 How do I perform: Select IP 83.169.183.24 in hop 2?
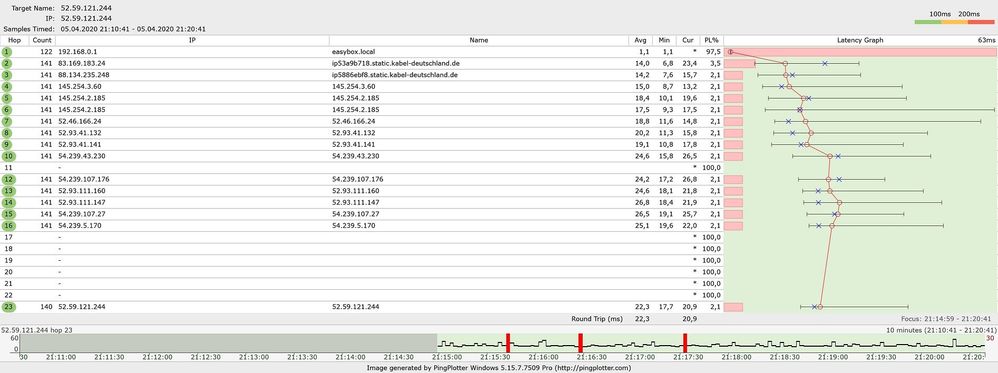click(81, 64)
